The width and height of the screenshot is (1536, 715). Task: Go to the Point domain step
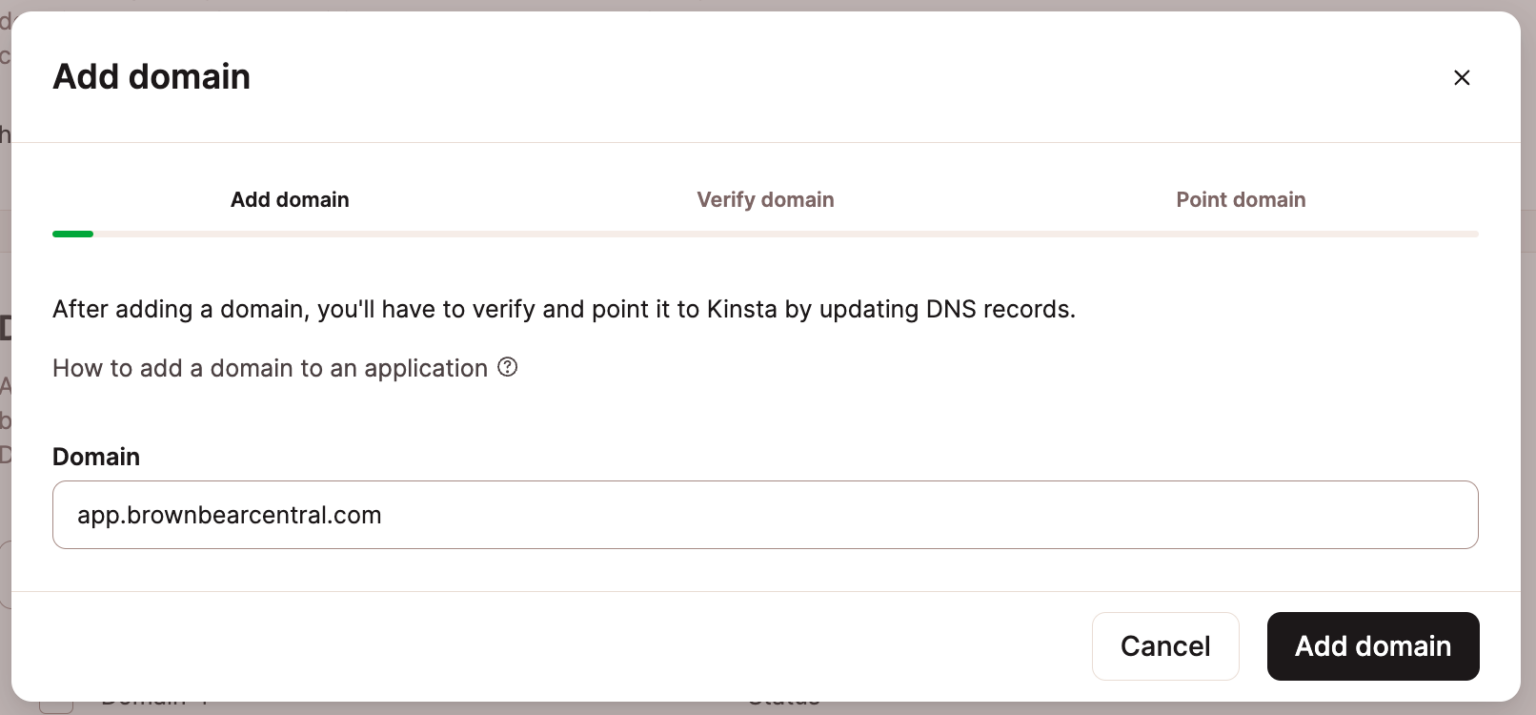tap(1240, 200)
